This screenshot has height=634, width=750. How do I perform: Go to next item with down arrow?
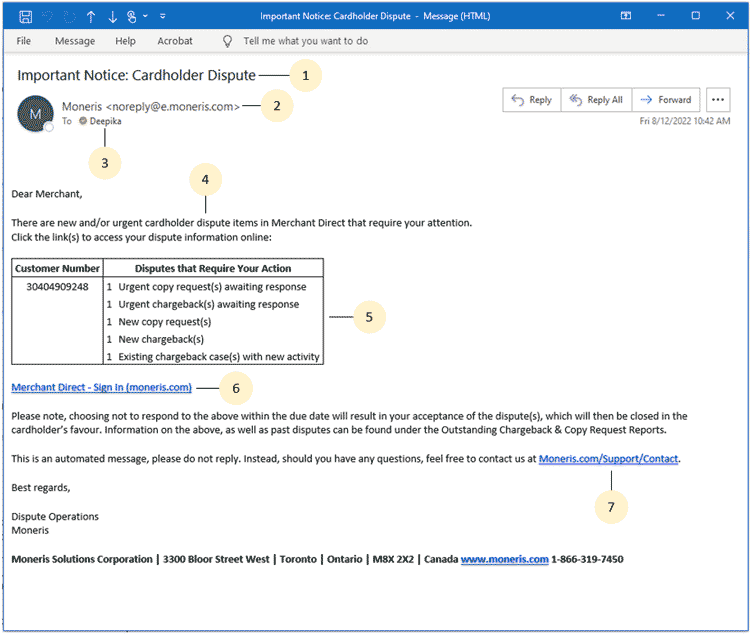112,17
